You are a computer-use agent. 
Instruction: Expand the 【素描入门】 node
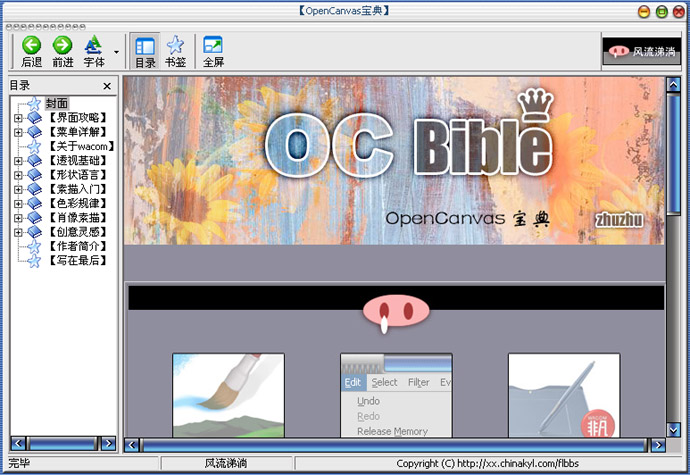click(18, 189)
